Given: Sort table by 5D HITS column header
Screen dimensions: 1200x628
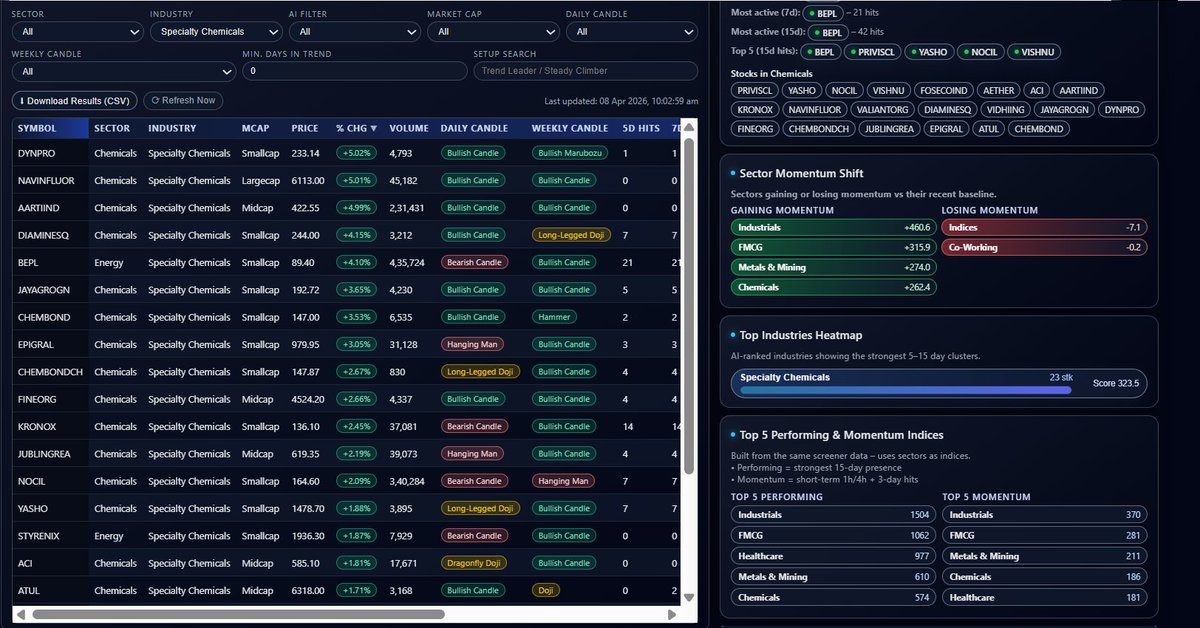Looking at the screenshot, I should pos(641,128).
